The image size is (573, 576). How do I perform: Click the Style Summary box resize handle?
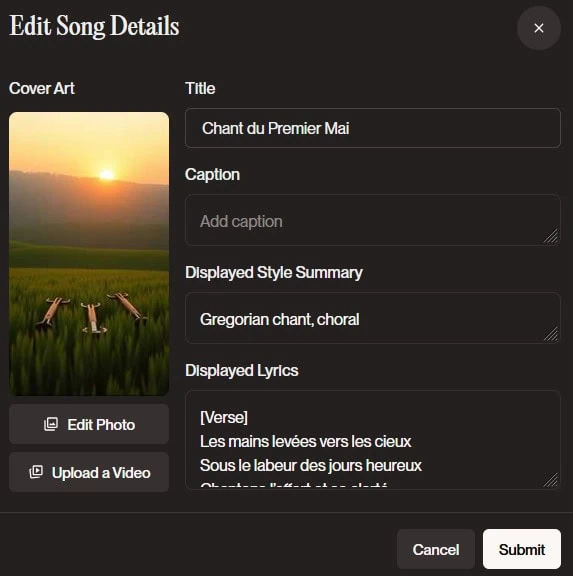point(551,334)
